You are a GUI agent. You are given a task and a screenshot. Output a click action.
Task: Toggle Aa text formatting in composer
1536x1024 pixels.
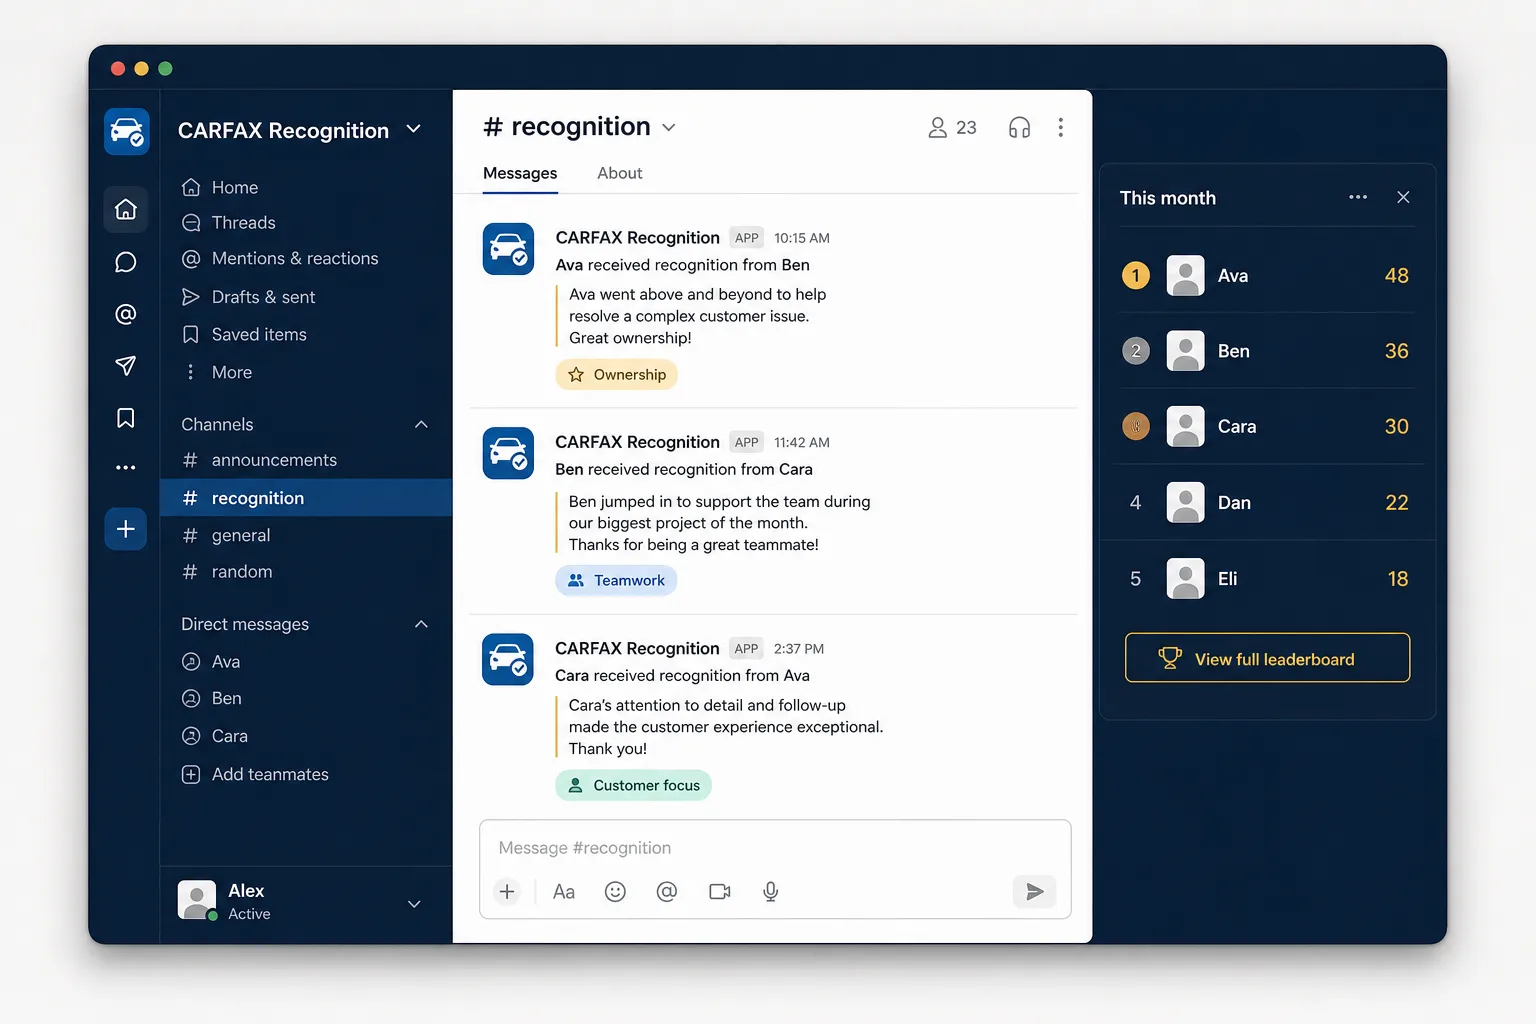(564, 892)
